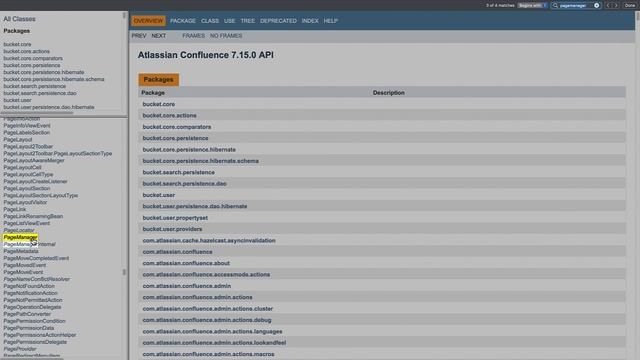
Task: Open com.atlassian.confluence.about package
Action: point(186,263)
